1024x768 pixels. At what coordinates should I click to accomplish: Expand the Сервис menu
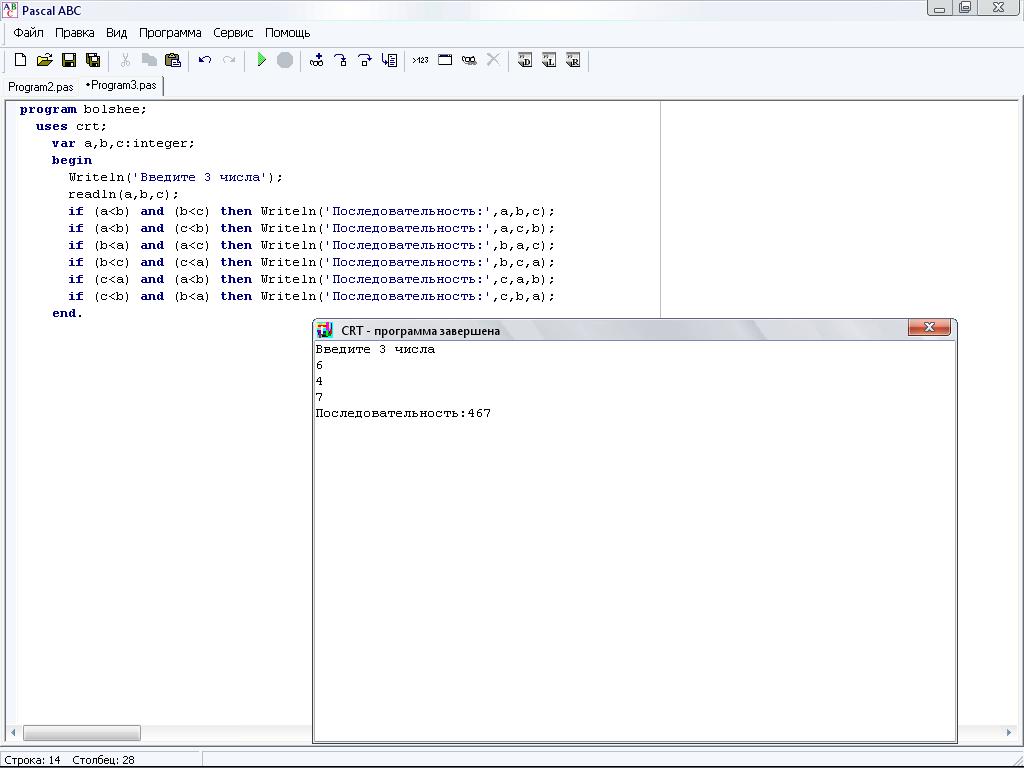tap(233, 33)
